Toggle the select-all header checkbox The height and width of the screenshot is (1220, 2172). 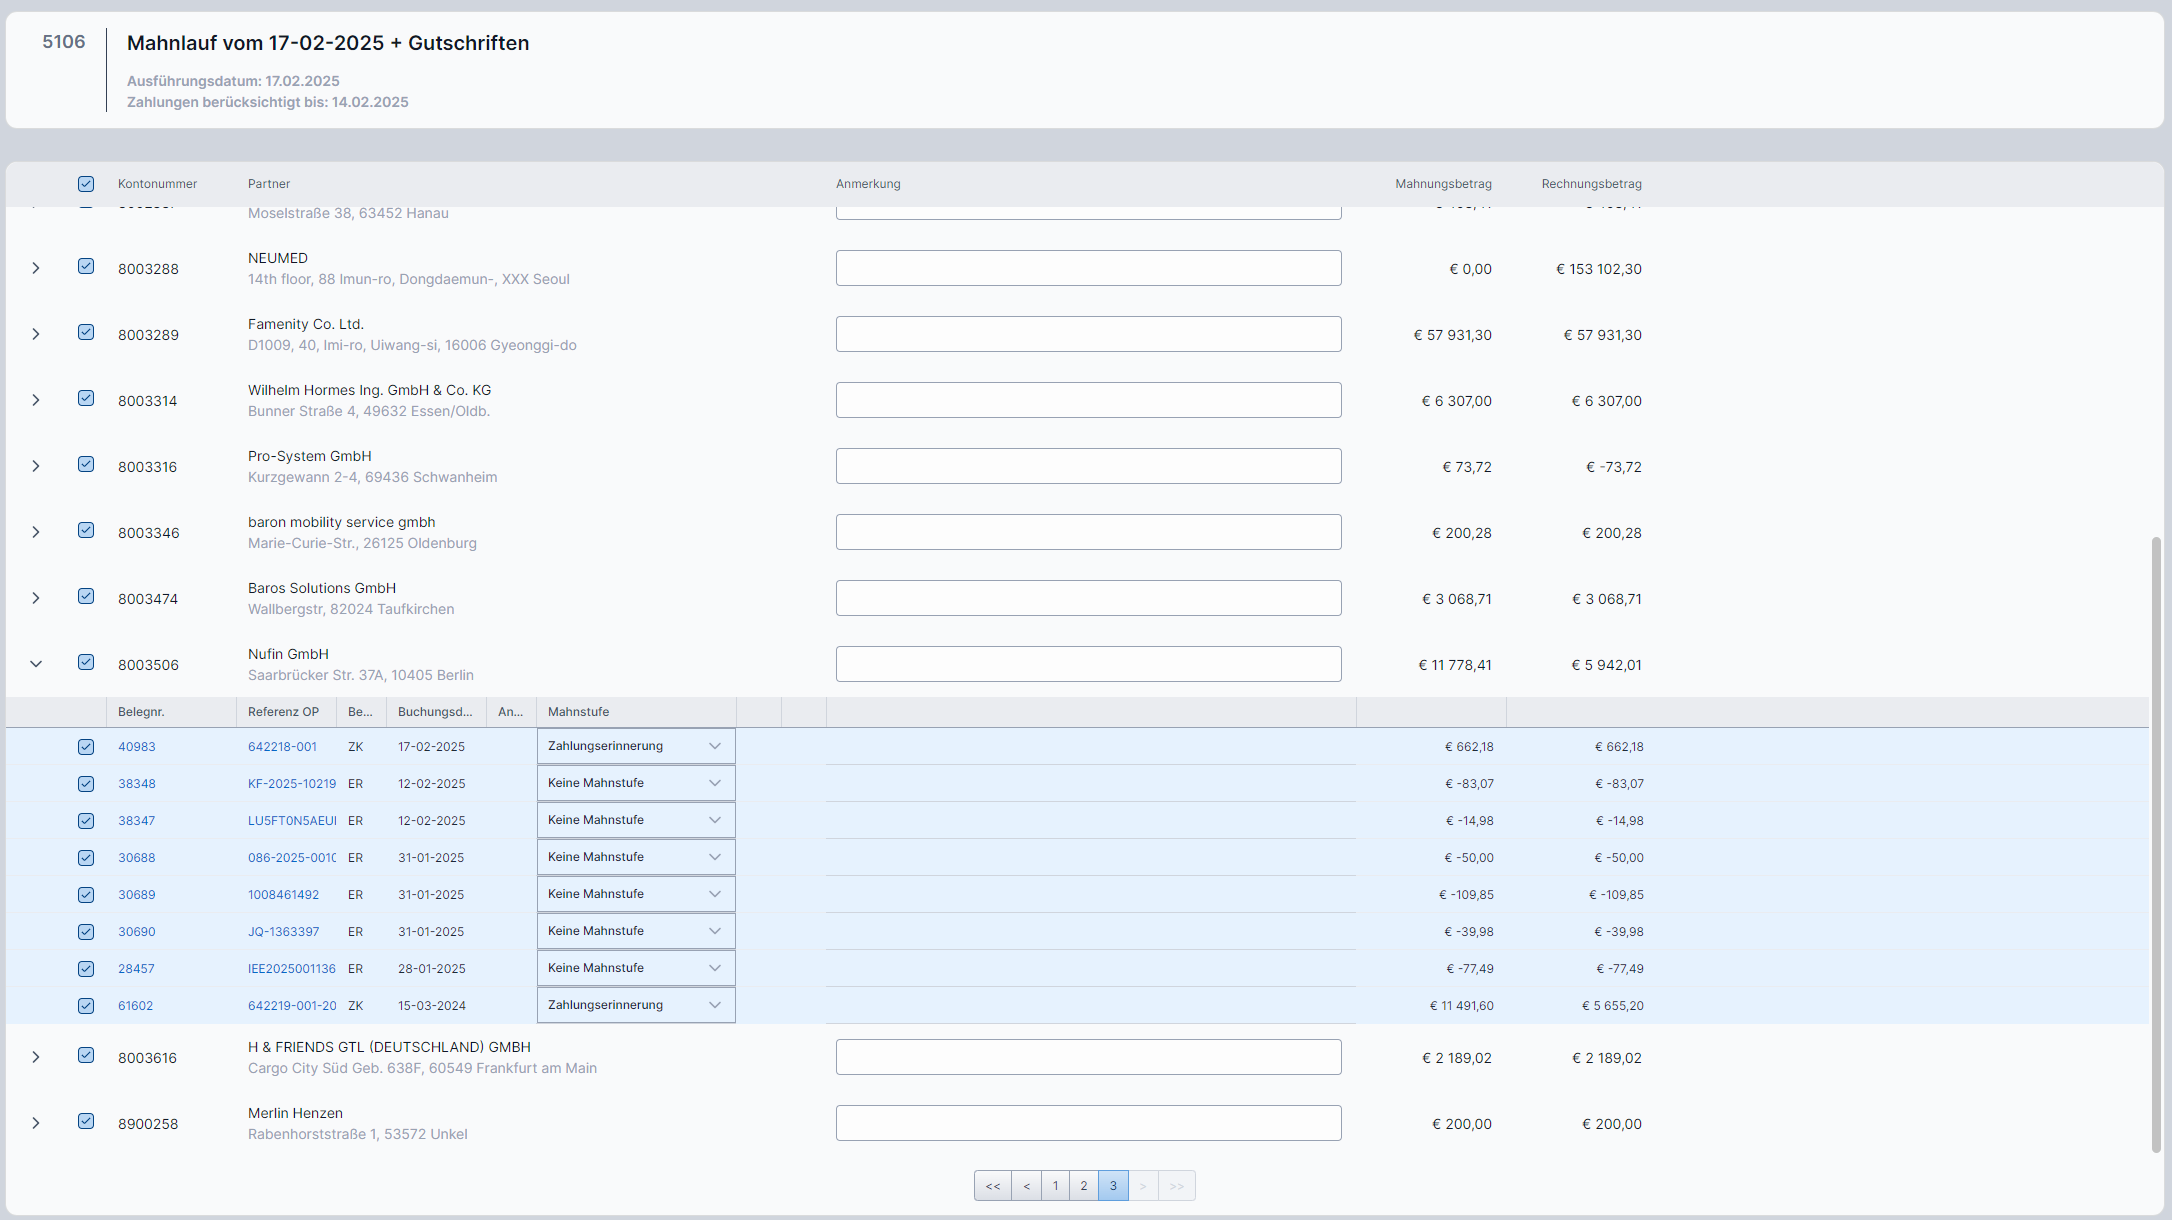coord(86,184)
